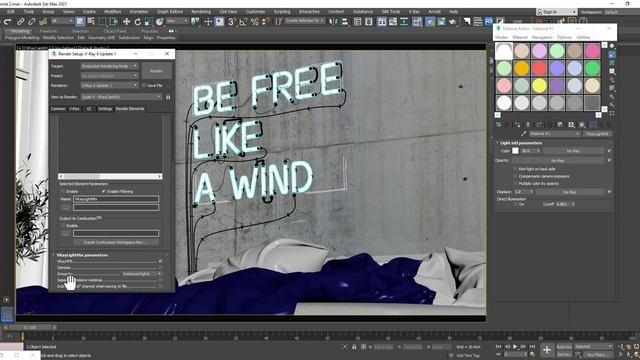This screenshot has height=360, width=640.
Task: Toggle Enable under Output to Combustion
Action: pos(63,225)
